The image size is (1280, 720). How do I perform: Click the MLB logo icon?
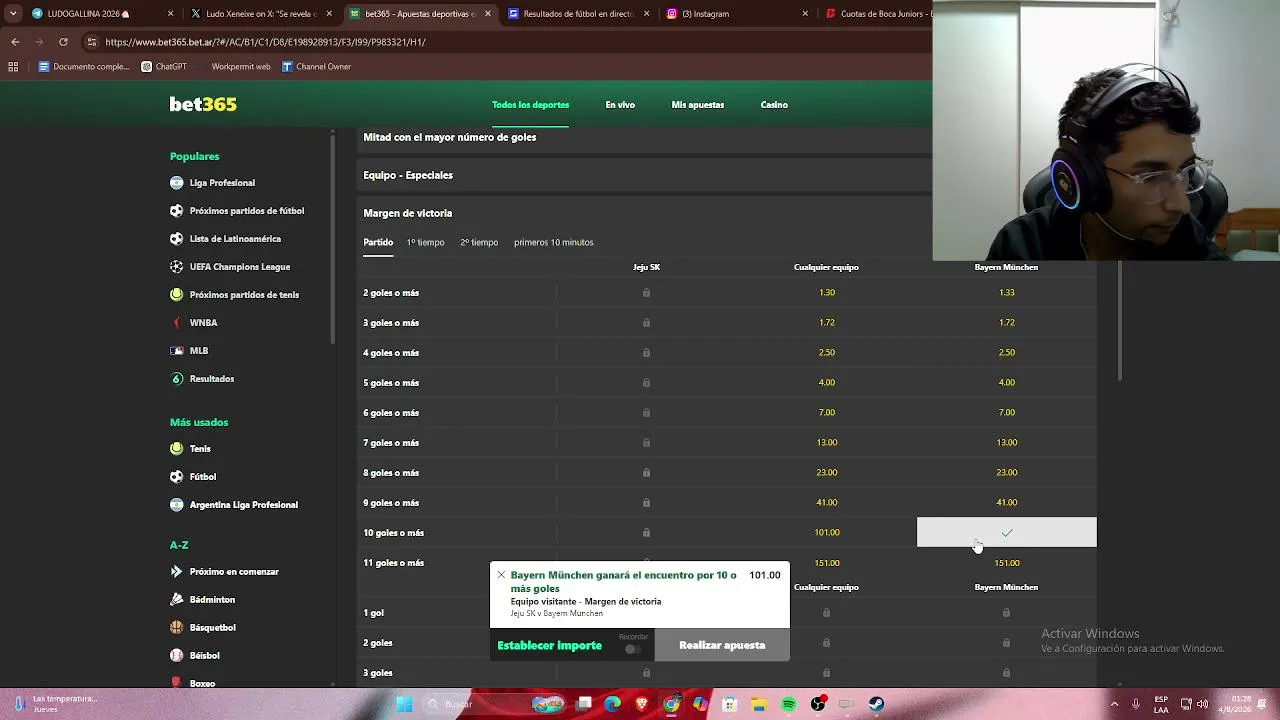[177, 351]
